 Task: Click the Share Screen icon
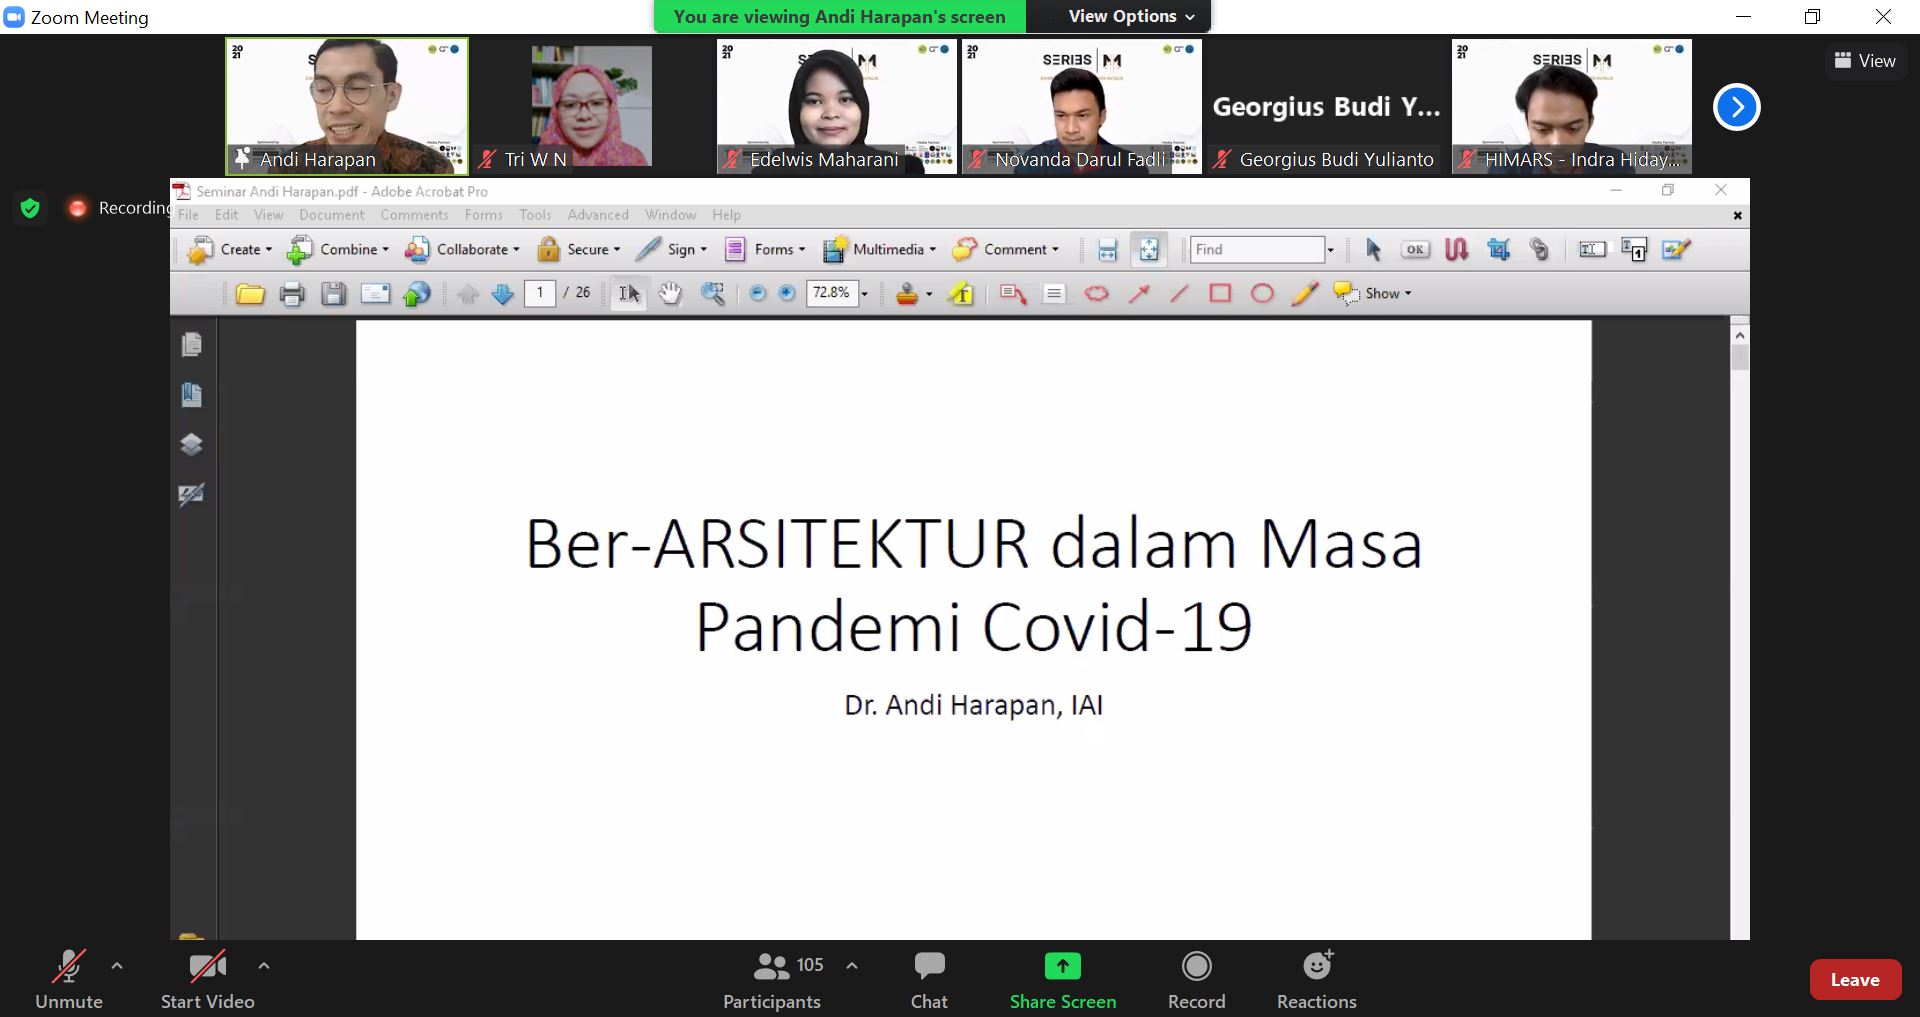coord(1062,966)
